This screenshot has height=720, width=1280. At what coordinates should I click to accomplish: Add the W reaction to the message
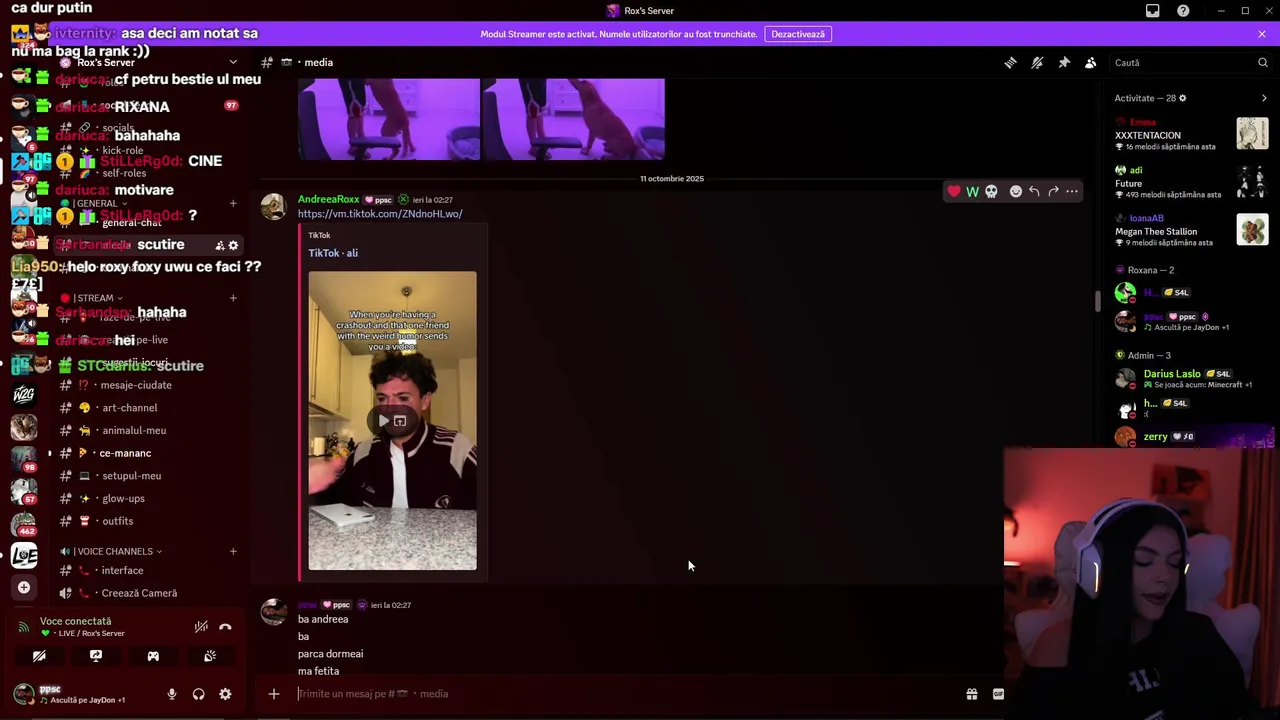coord(972,191)
